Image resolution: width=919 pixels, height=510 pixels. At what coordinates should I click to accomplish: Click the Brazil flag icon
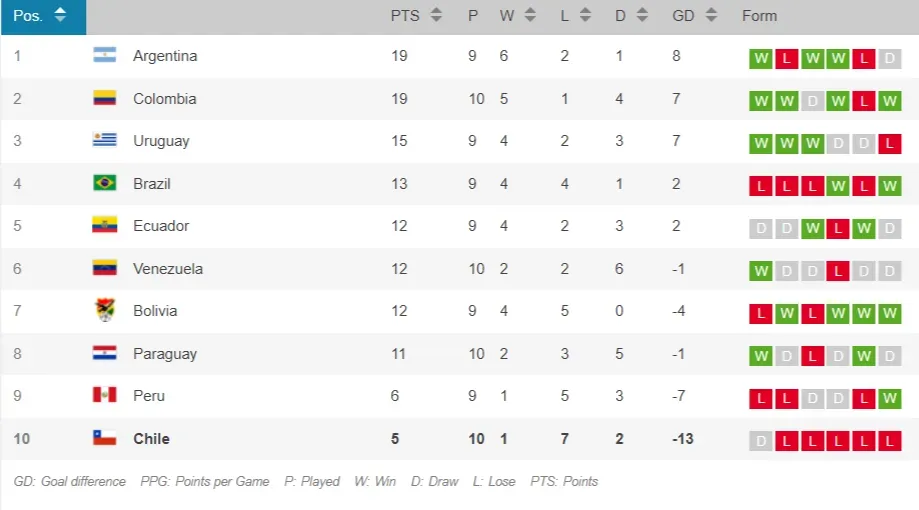[x=104, y=183]
